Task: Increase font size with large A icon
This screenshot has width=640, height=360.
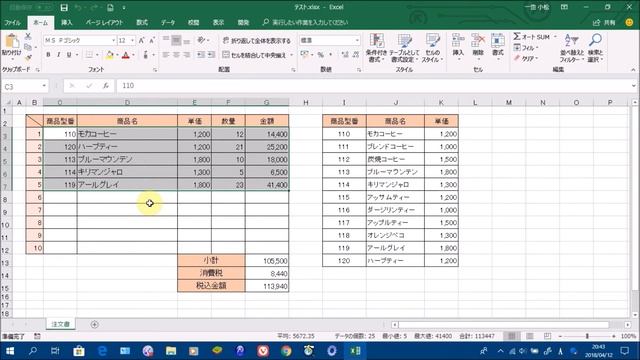Action: click(x=142, y=40)
